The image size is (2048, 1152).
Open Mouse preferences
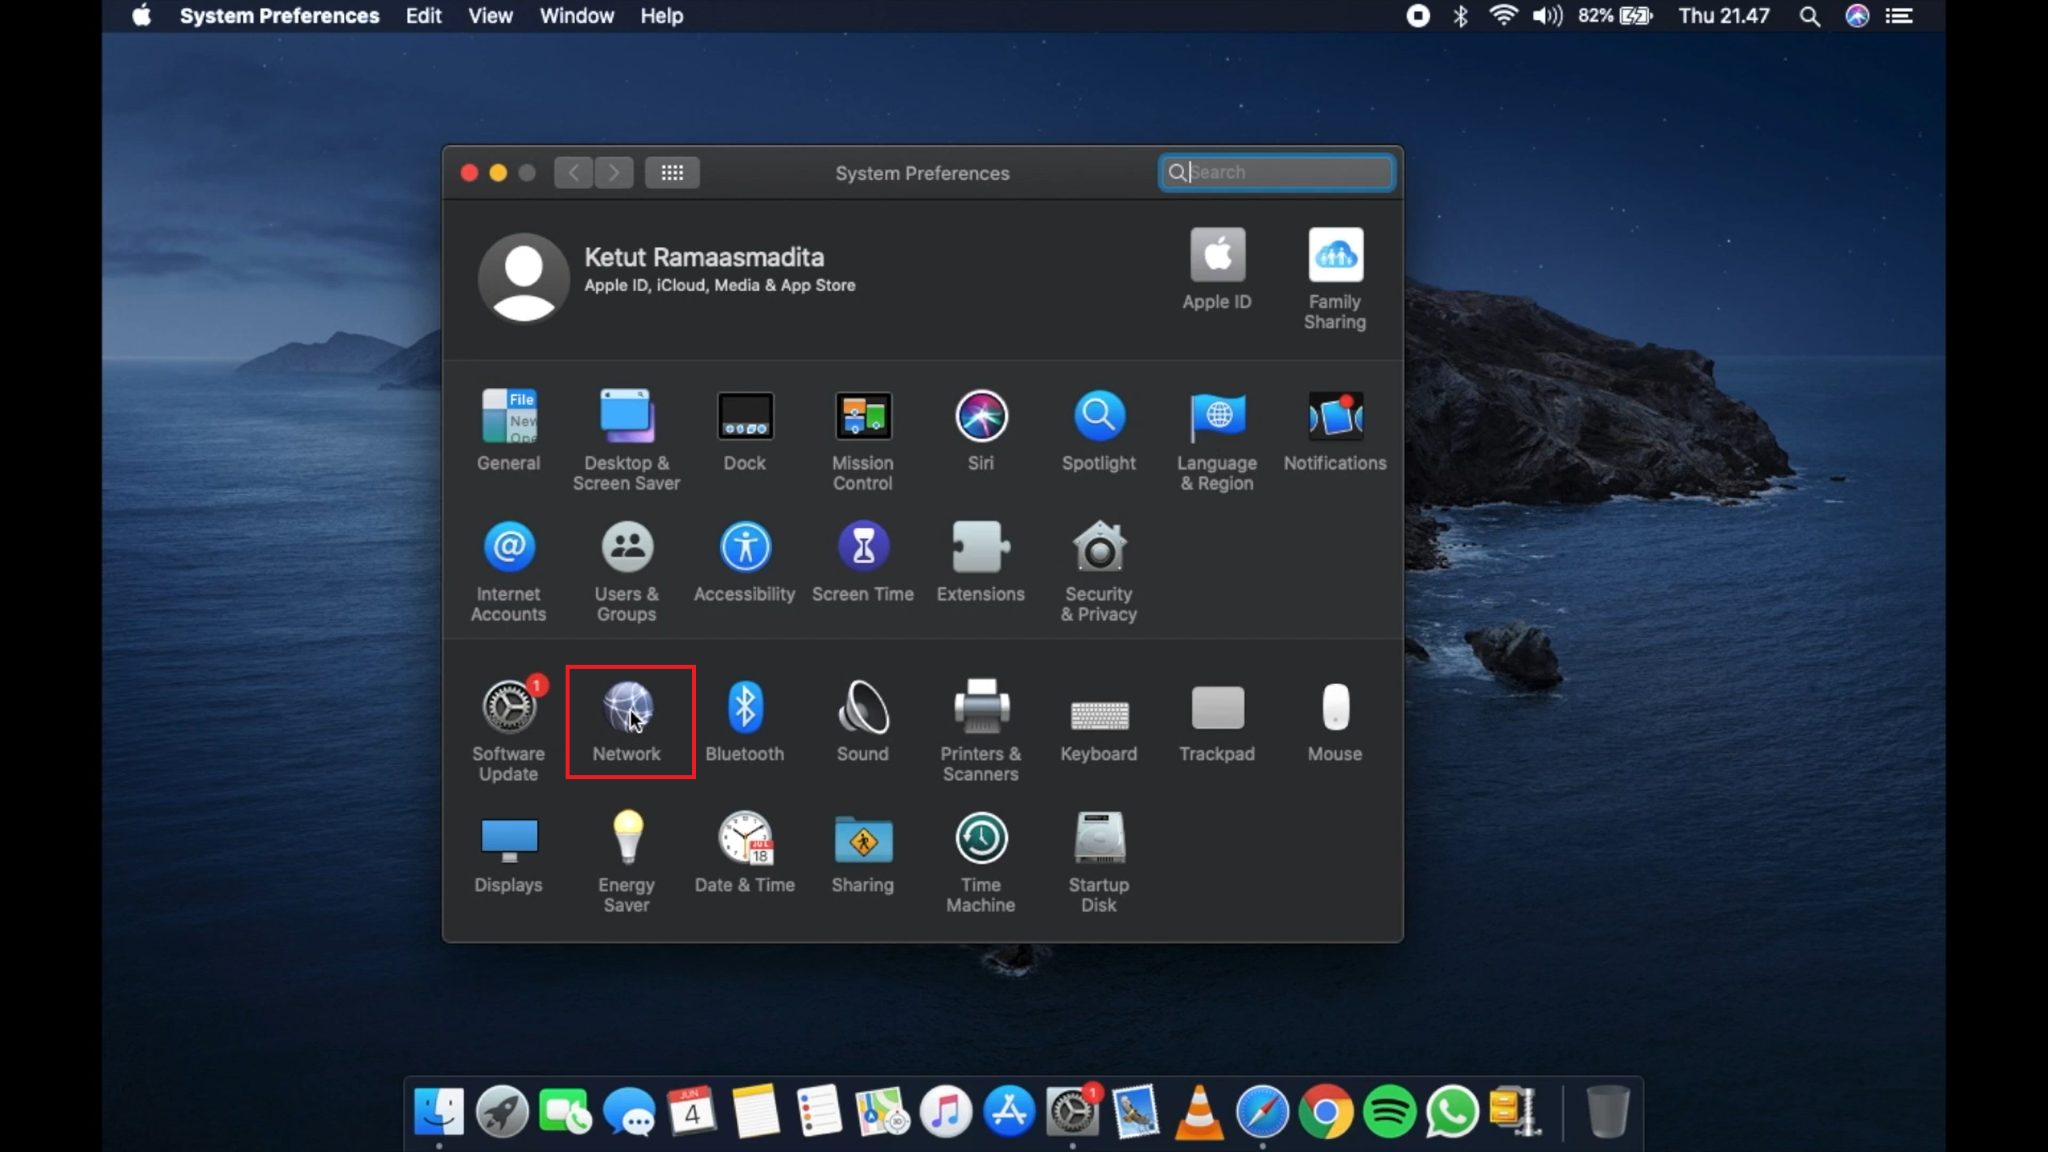click(x=1335, y=721)
